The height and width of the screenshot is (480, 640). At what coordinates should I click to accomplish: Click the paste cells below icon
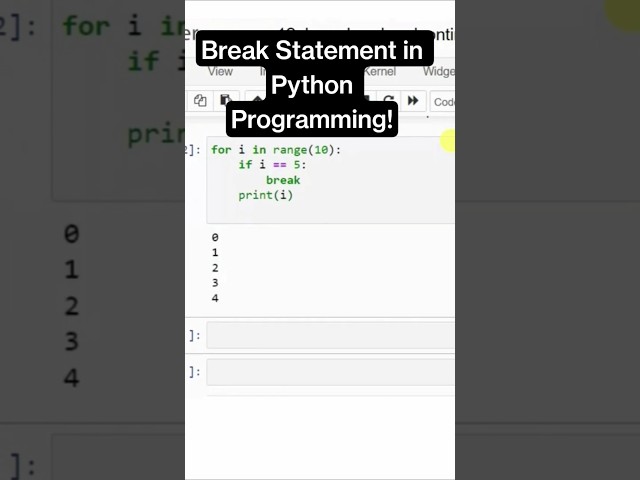(224, 100)
